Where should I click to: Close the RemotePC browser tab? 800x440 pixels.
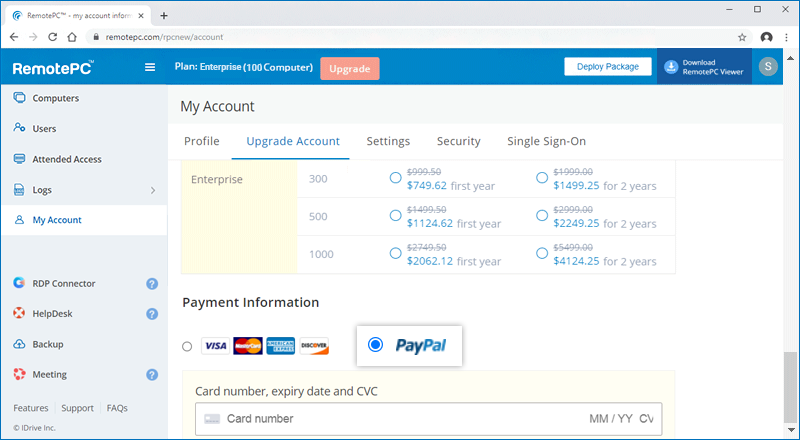(x=141, y=15)
